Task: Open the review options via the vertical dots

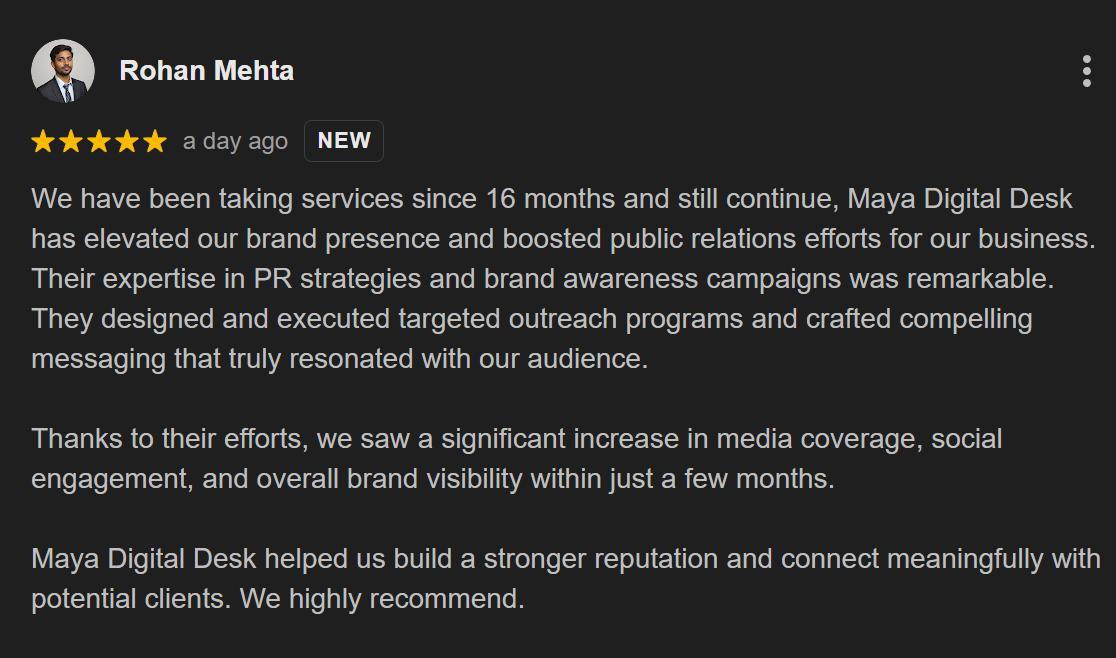Action: tap(1088, 70)
